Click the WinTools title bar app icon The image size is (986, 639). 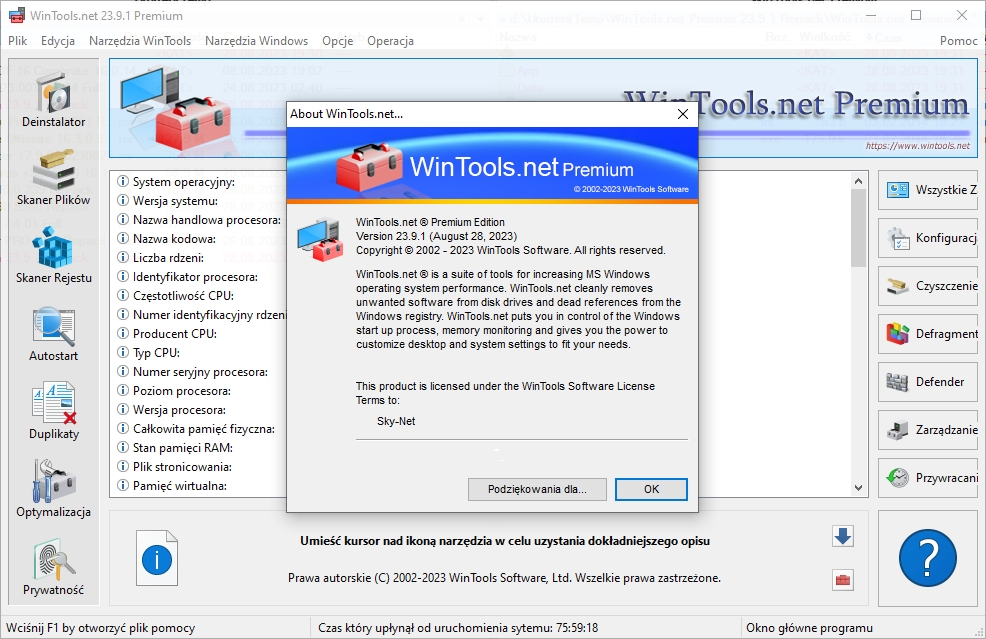(x=17, y=15)
